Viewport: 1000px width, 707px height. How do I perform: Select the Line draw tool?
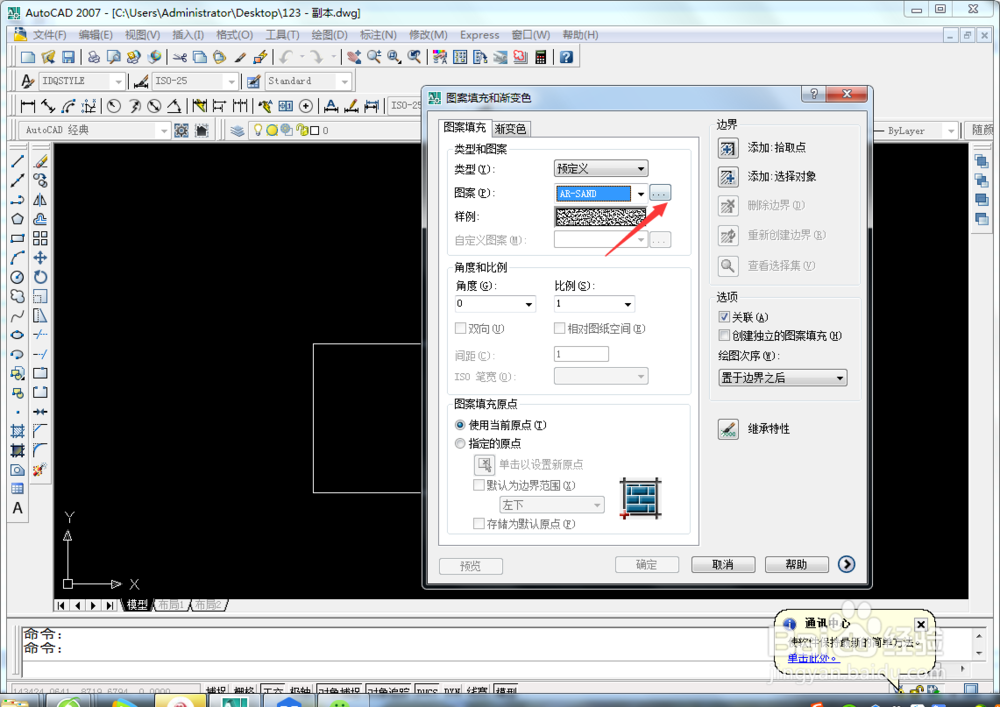pyautogui.click(x=17, y=161)
